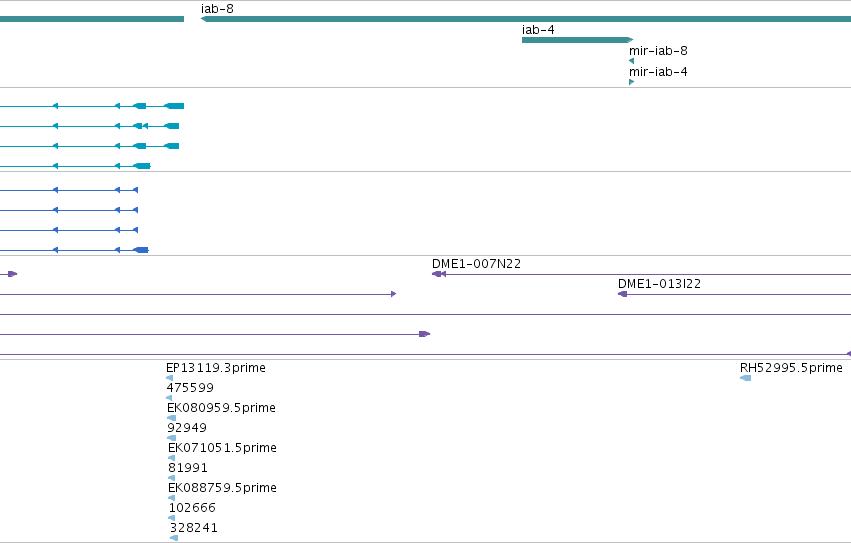Select the 81991 feature glyph

pos(172,478)
